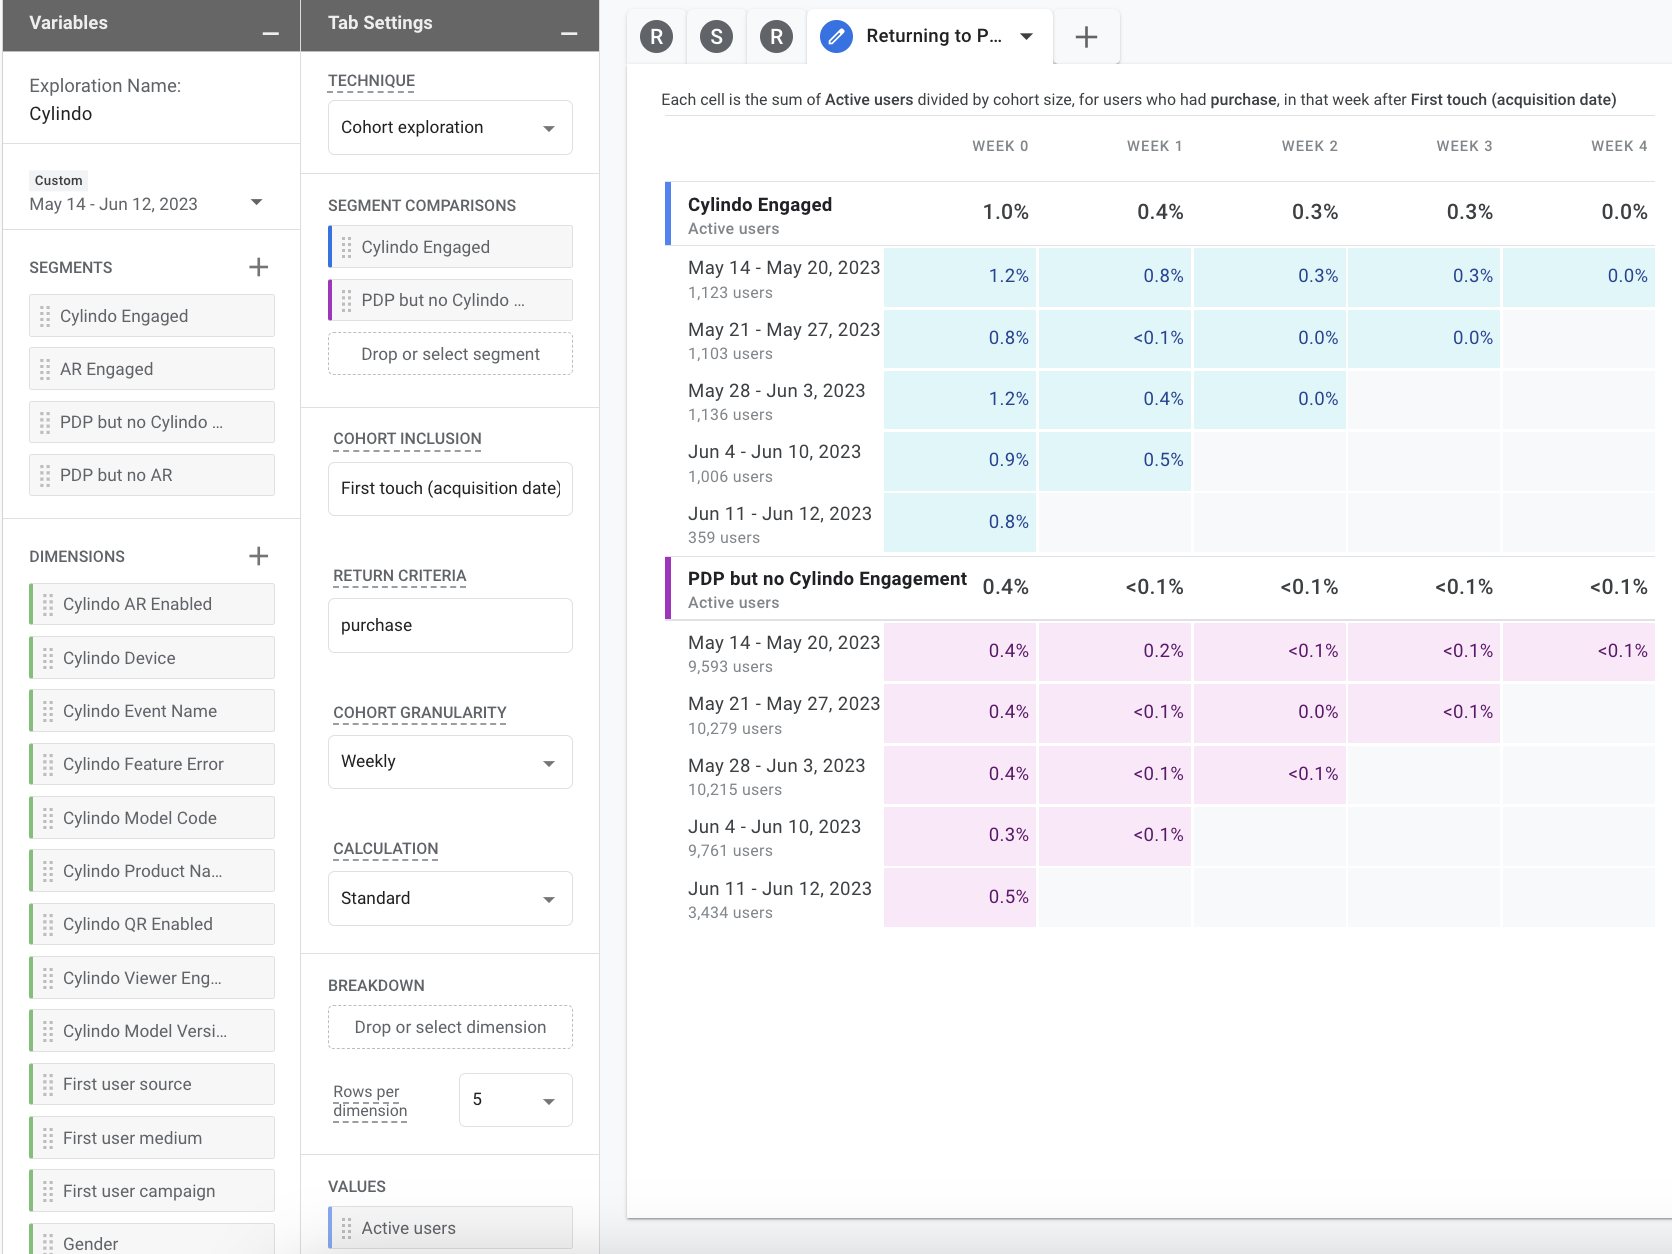Switch to the first R tab

tap(656, 37)
